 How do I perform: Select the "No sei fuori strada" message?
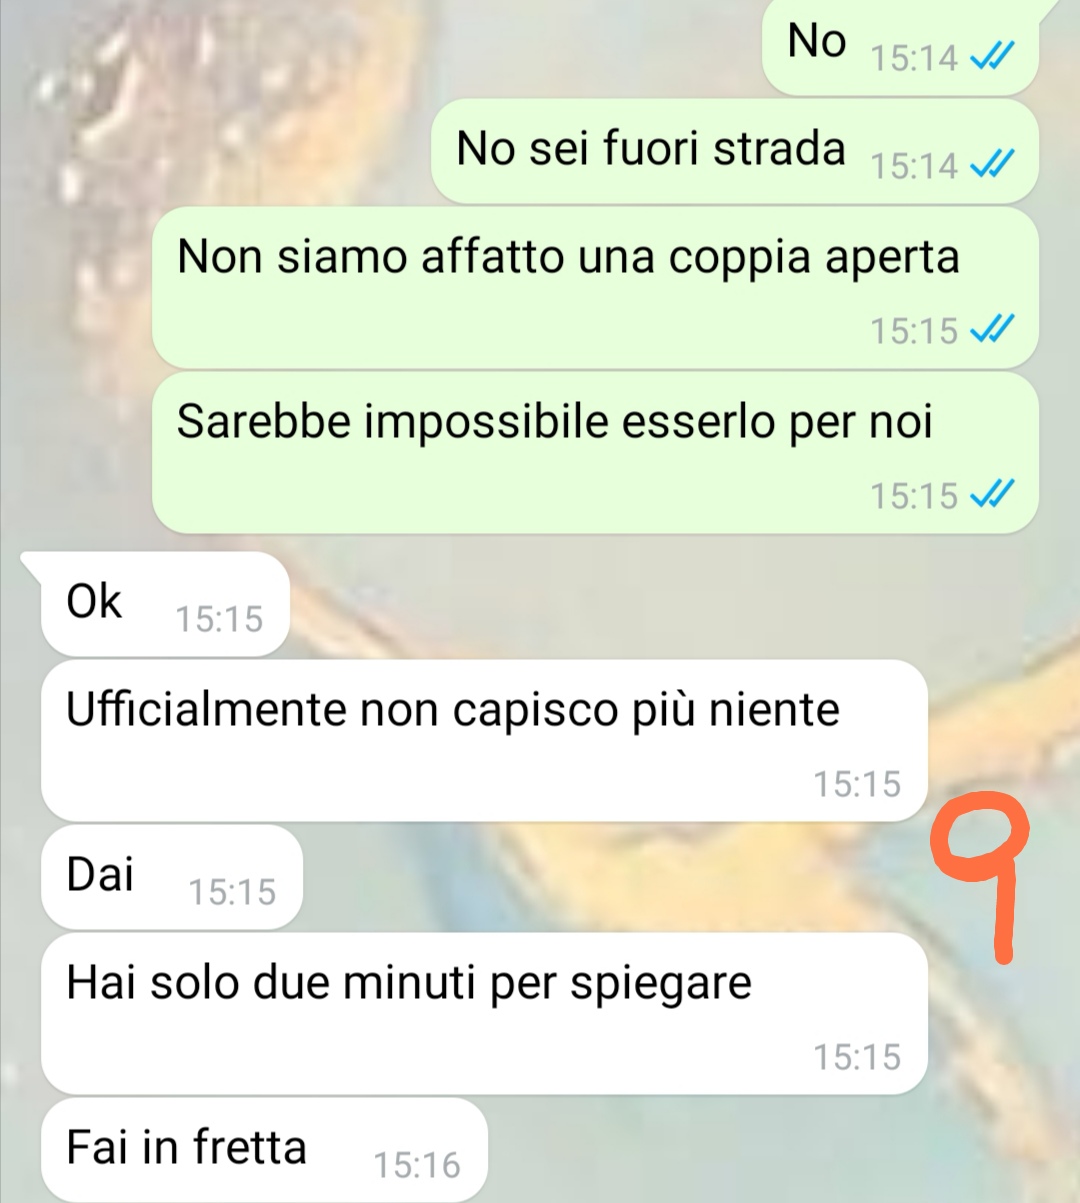coord(735,152)
